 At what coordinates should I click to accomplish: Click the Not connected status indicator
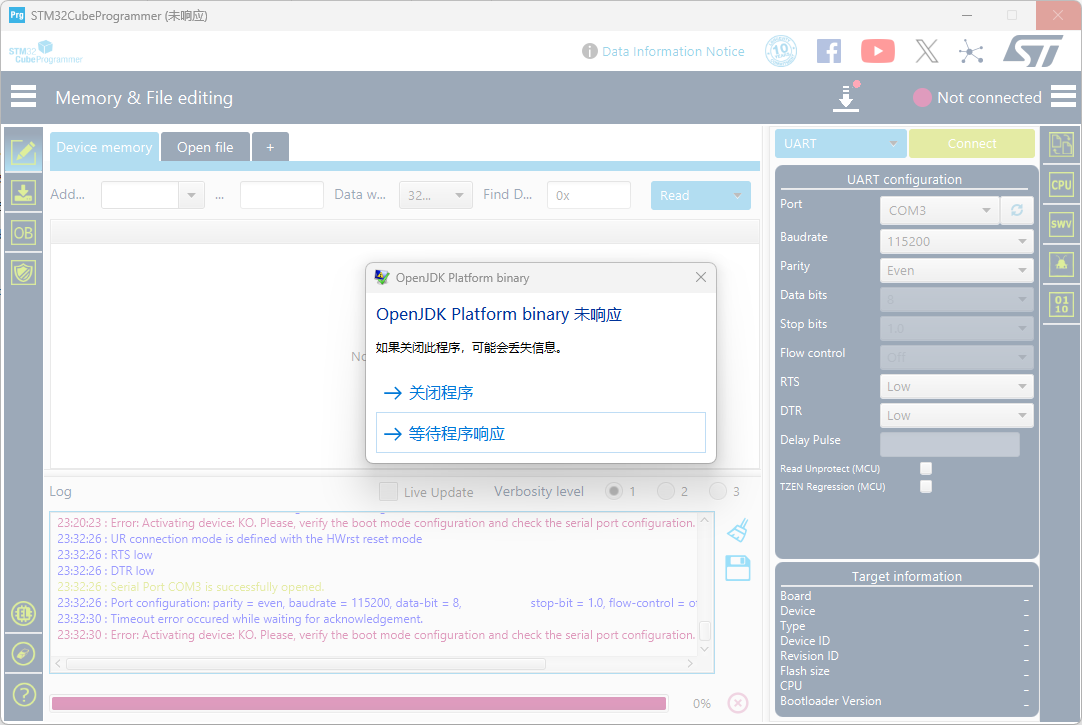(977, 97)
